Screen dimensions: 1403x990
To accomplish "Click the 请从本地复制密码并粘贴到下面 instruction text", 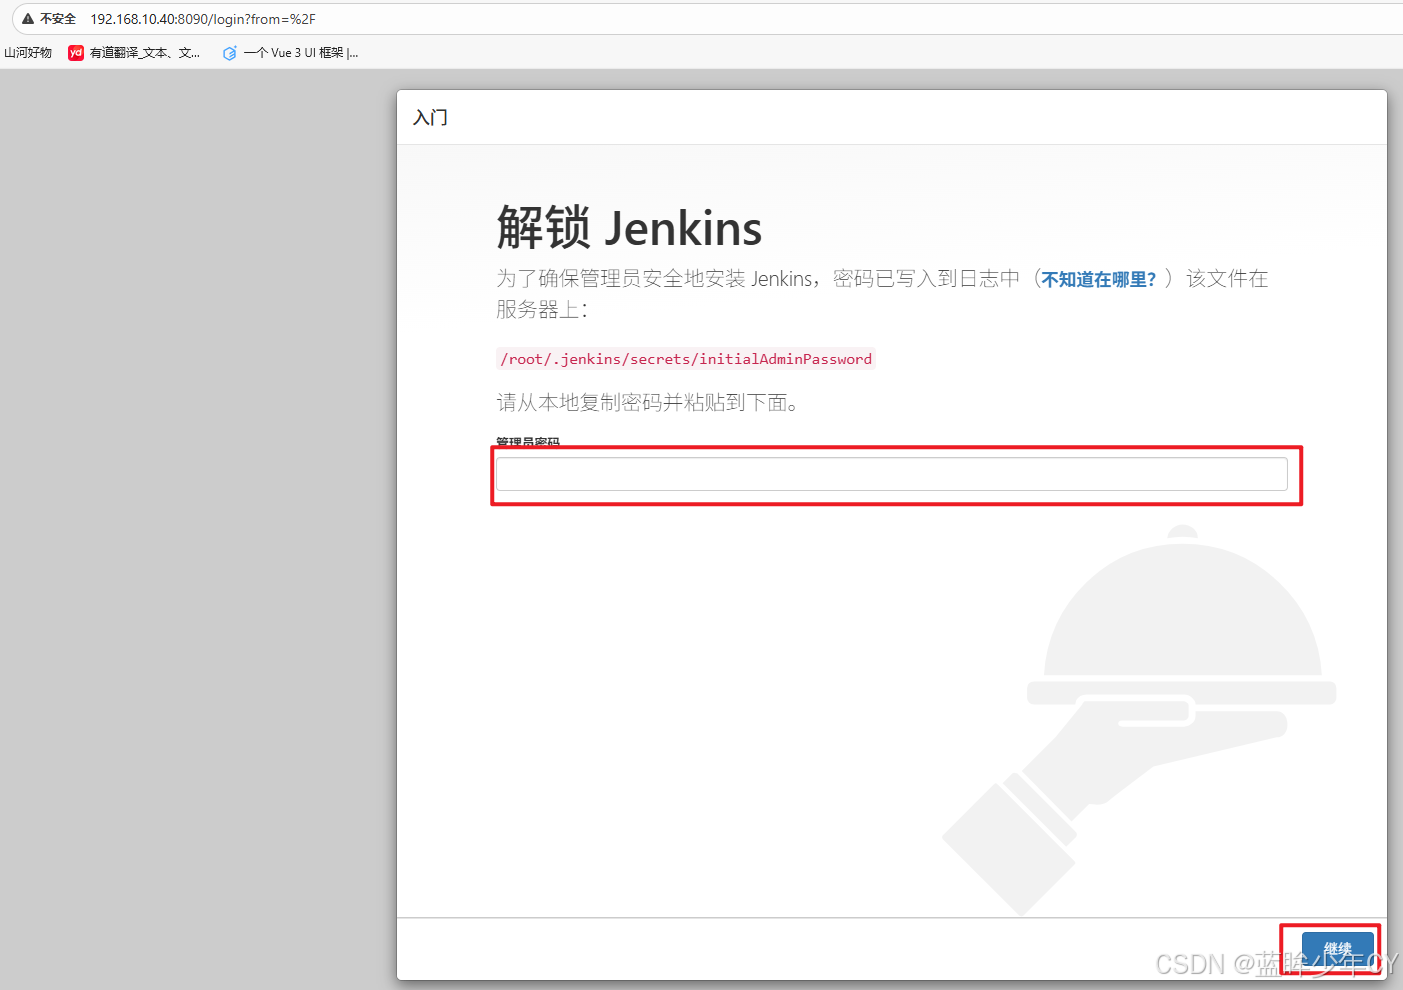I will pyautogui.click(x=647, y=403).
